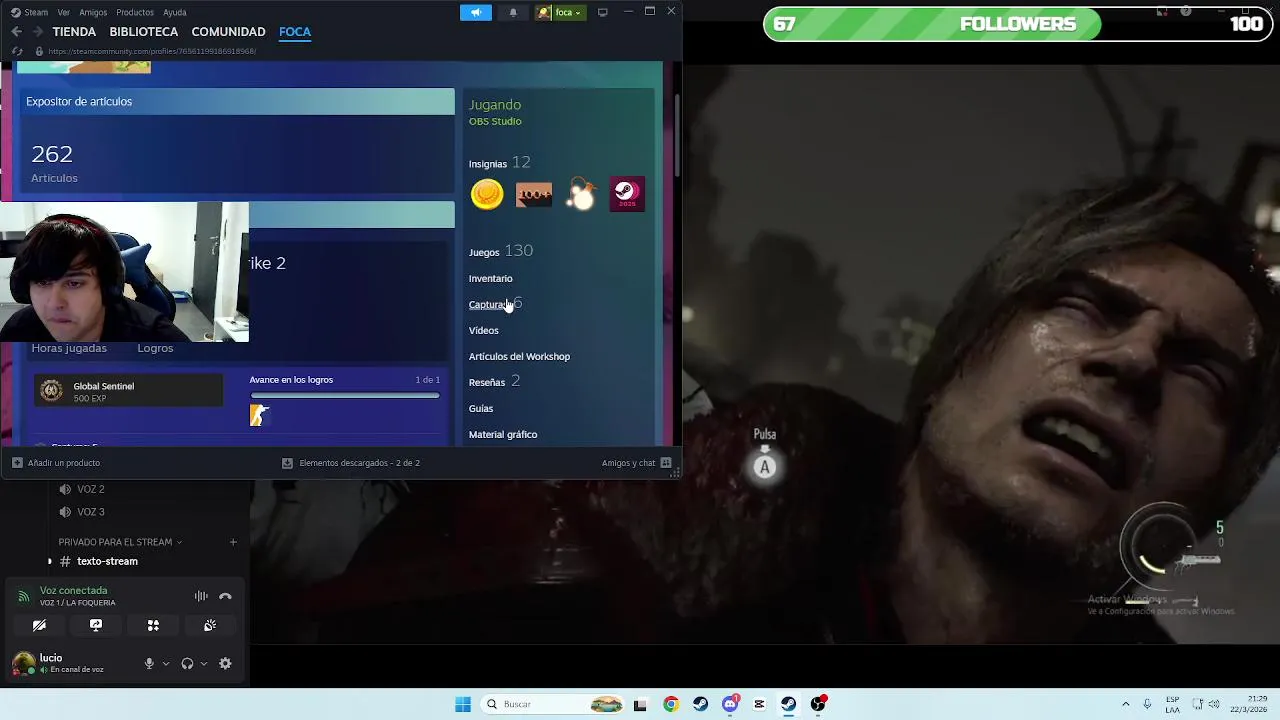Open Elementos descargados downloads status
1280x720 pixels.
tap(351, 463)
